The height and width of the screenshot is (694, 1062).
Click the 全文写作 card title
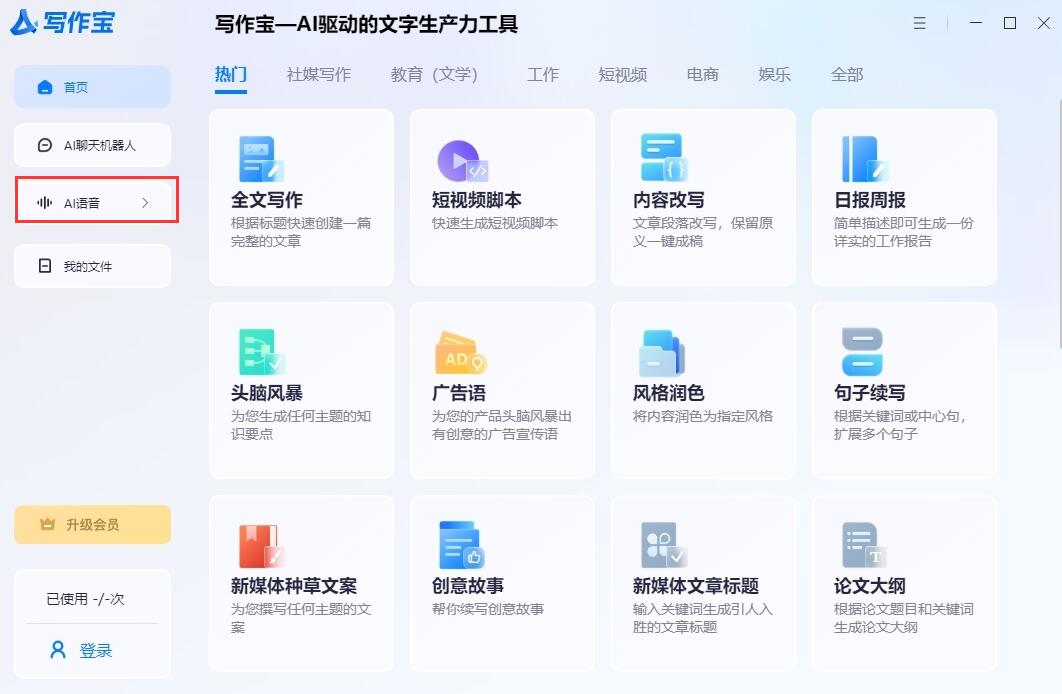coord(267,200)
